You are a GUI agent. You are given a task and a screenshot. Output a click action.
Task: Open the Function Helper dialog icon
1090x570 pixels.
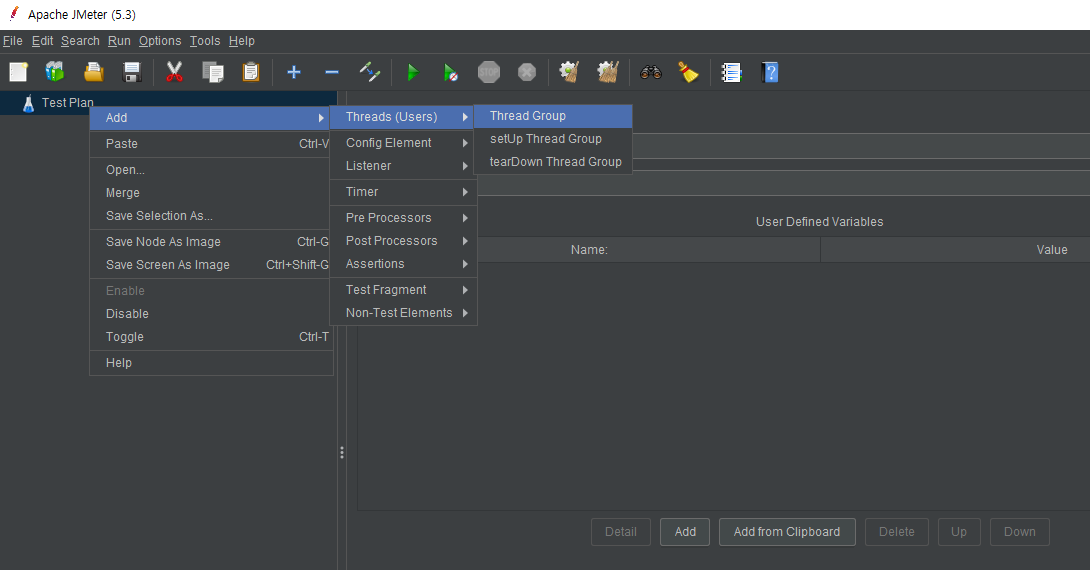pos(731,72)
